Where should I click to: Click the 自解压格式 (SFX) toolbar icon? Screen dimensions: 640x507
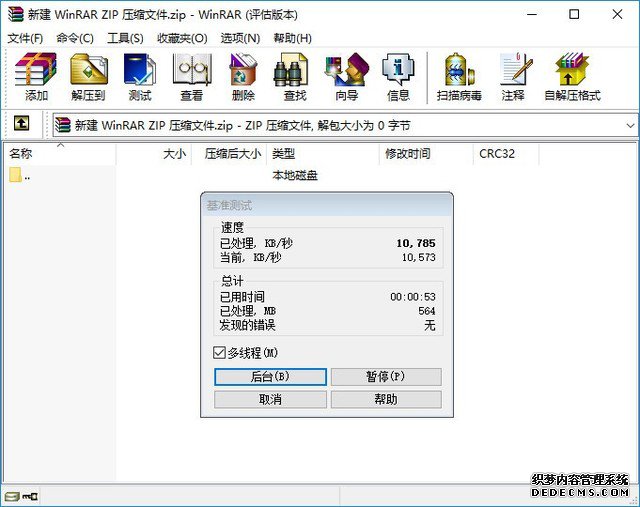[572, 69]
